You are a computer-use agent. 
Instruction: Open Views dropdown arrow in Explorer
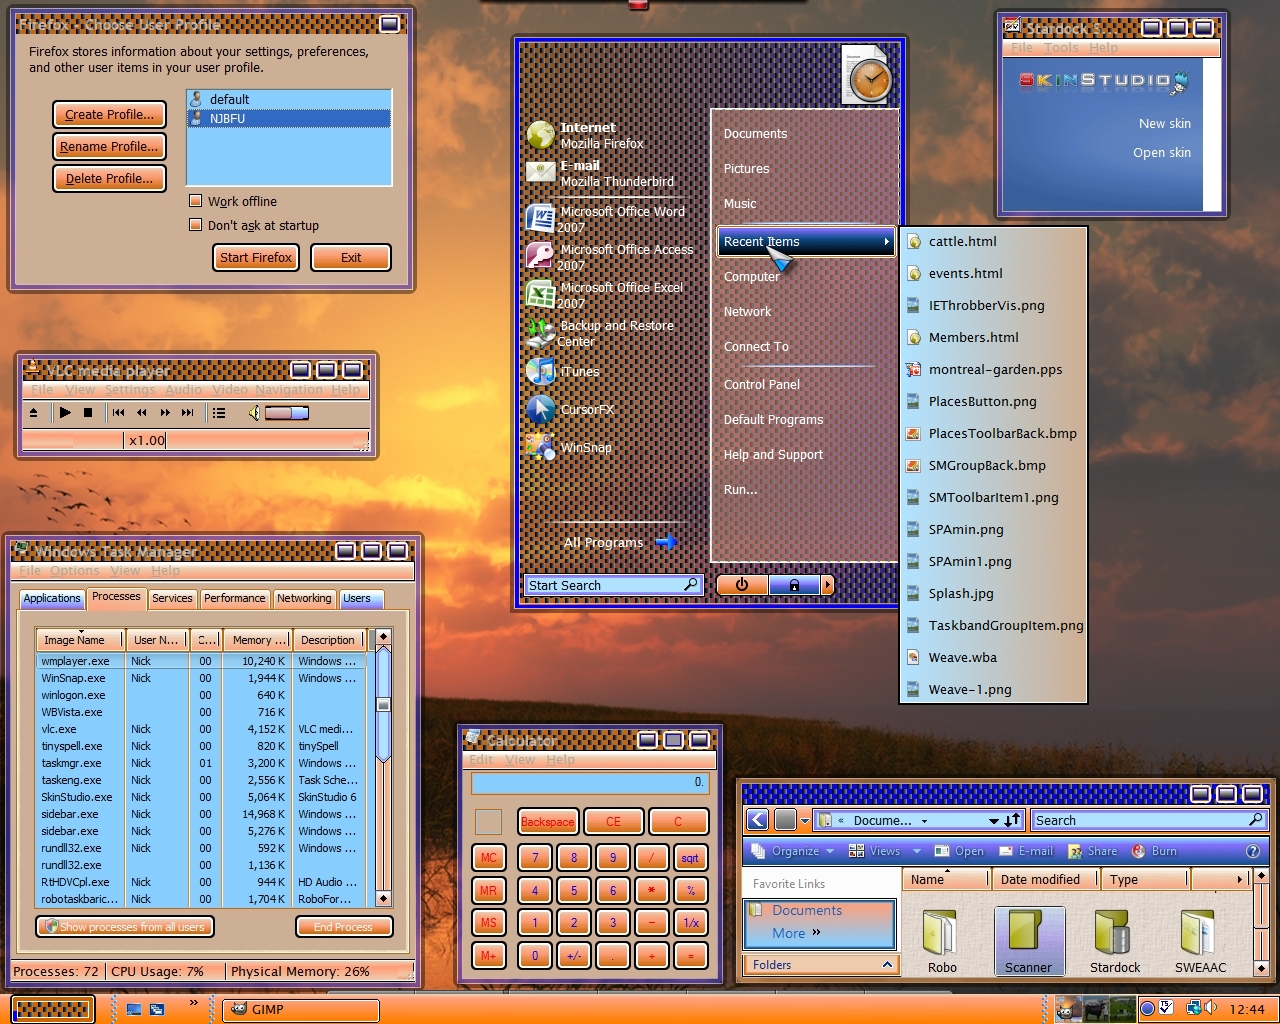(918, 851)
